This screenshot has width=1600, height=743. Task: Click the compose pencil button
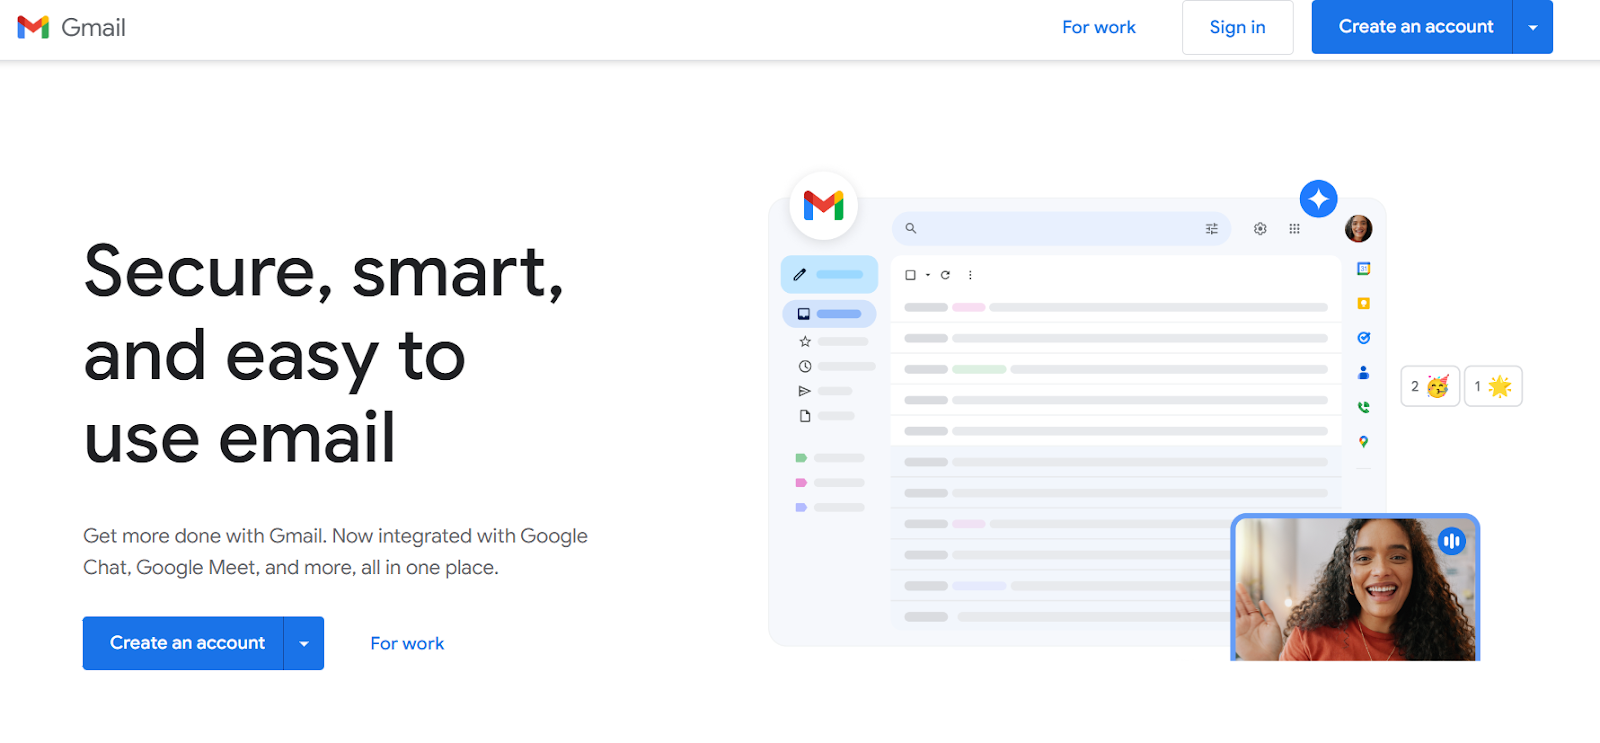pos(829,274)
